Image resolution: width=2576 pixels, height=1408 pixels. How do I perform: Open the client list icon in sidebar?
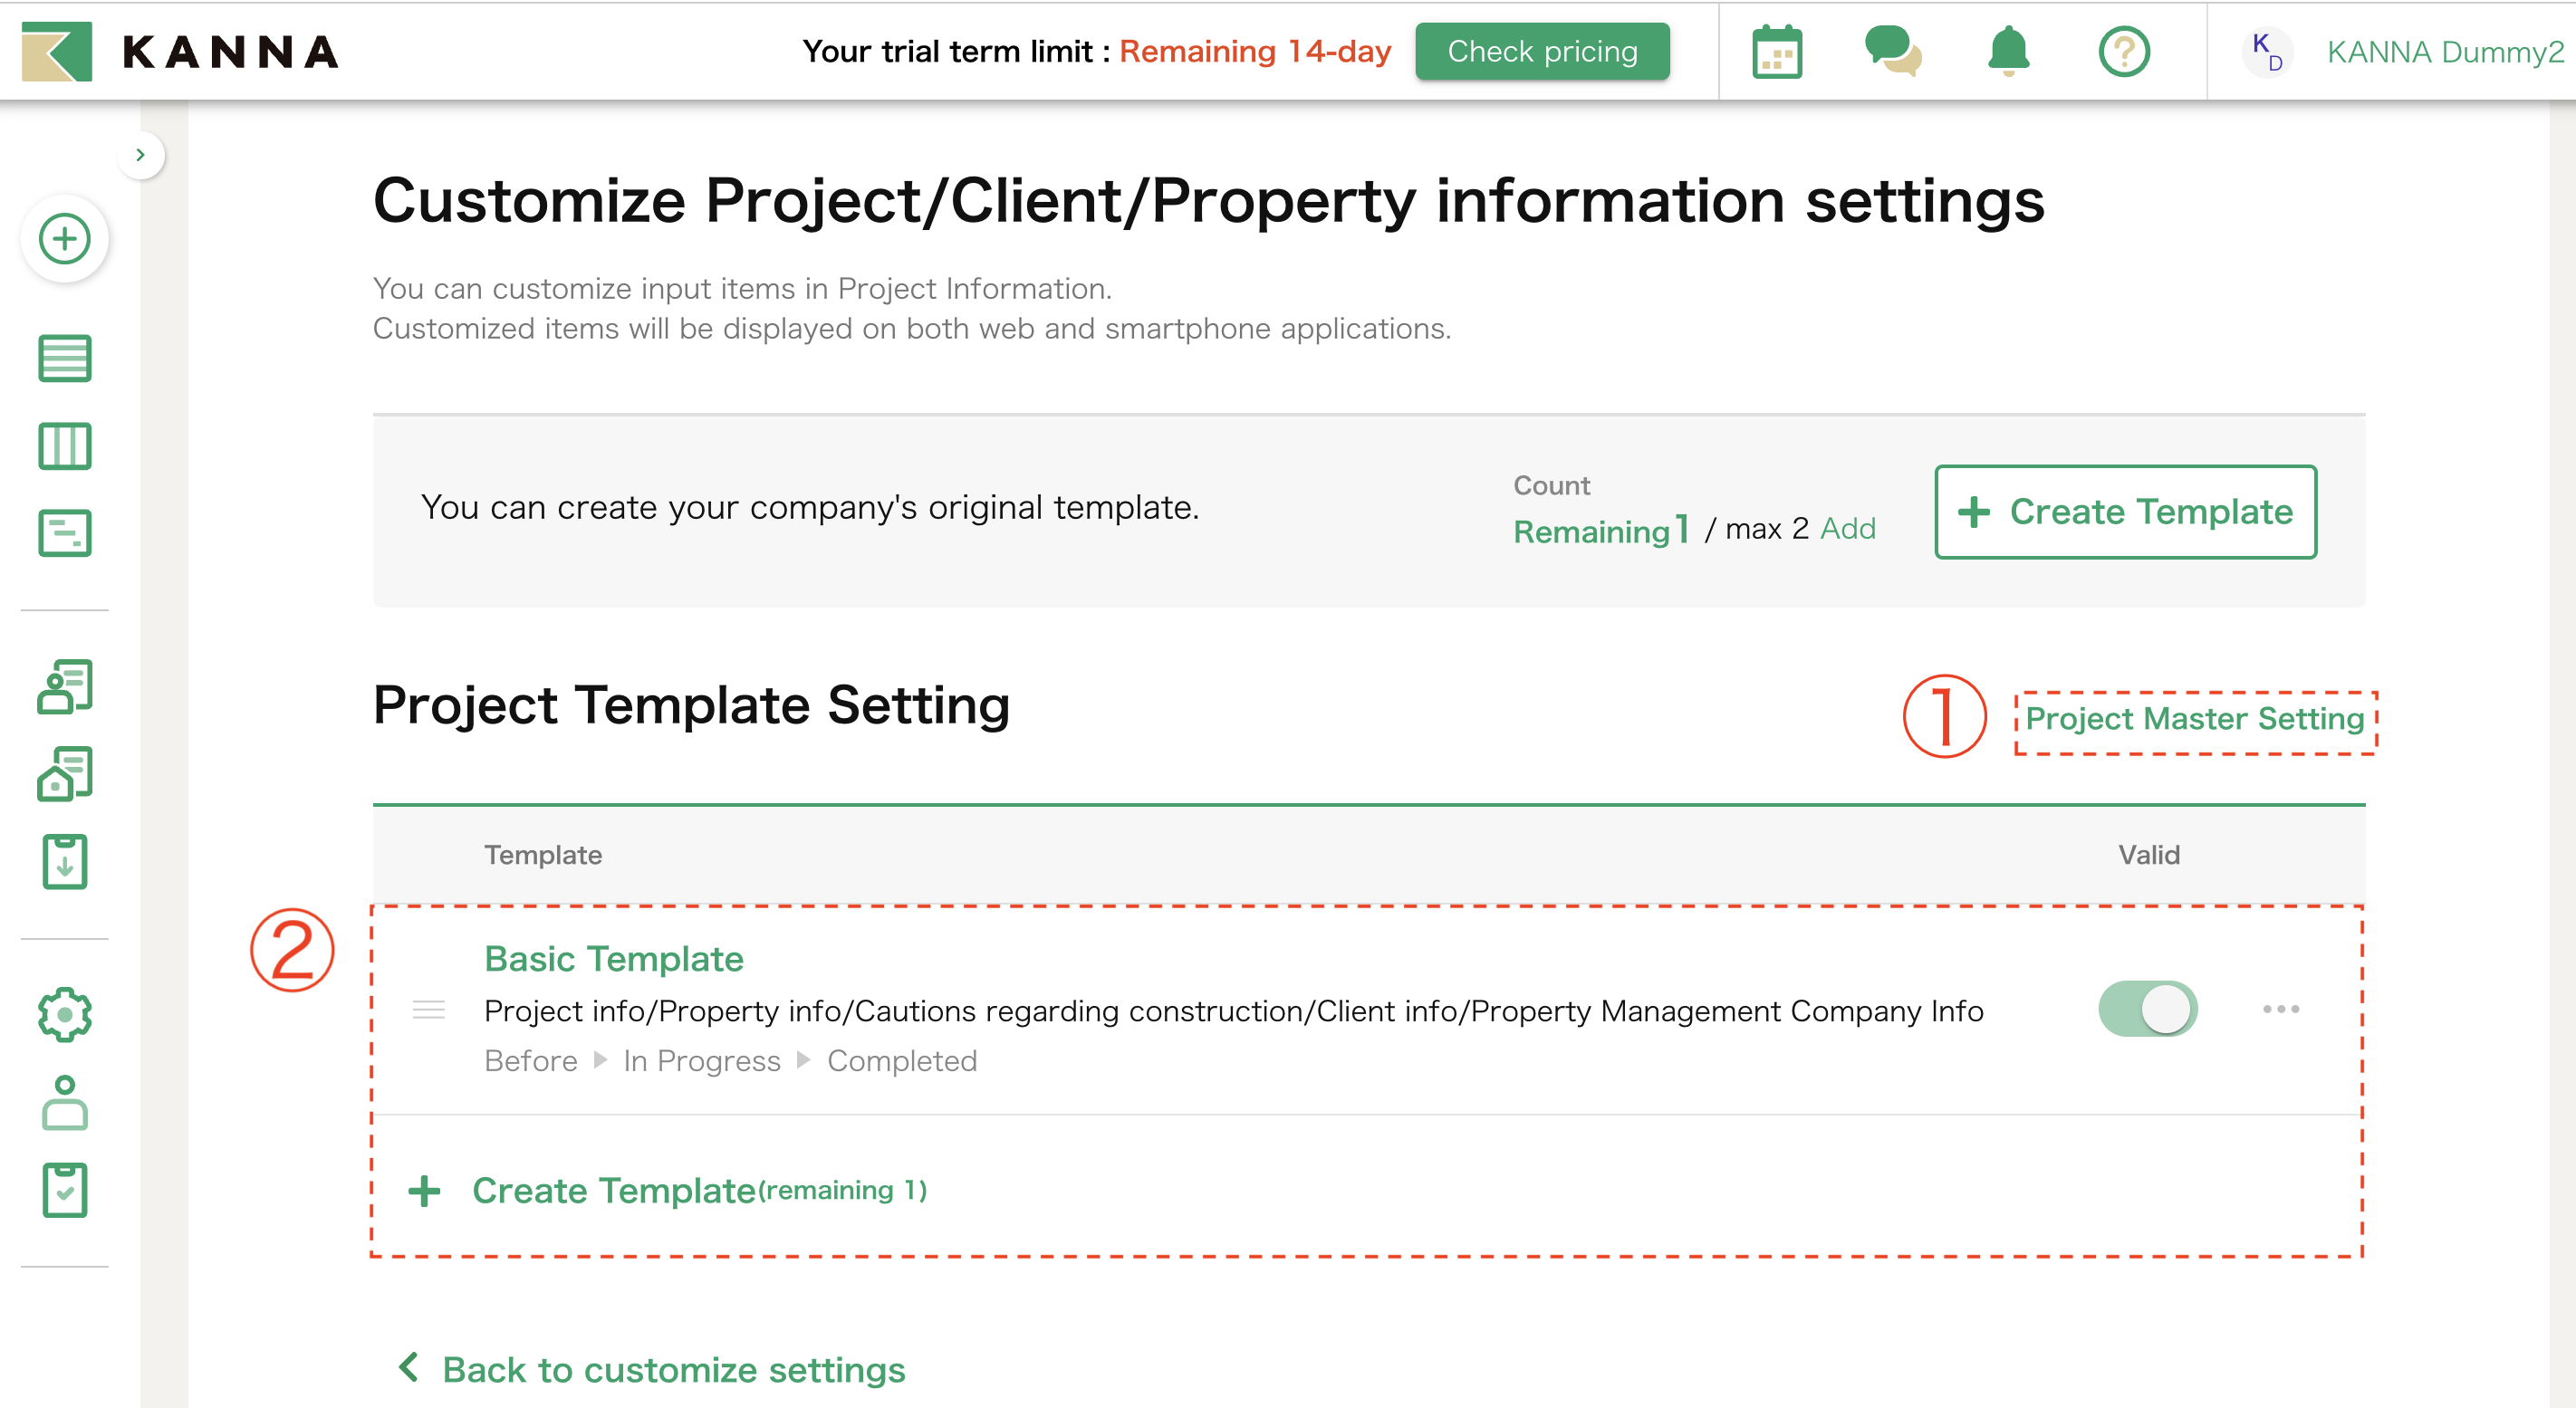tap(65, 687)
